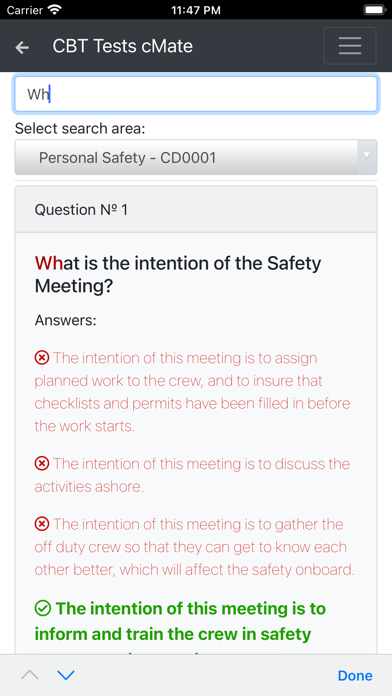
Task: Click the red X icon beside 'off duty crew' answer
Action: click(x=42, y=524)
